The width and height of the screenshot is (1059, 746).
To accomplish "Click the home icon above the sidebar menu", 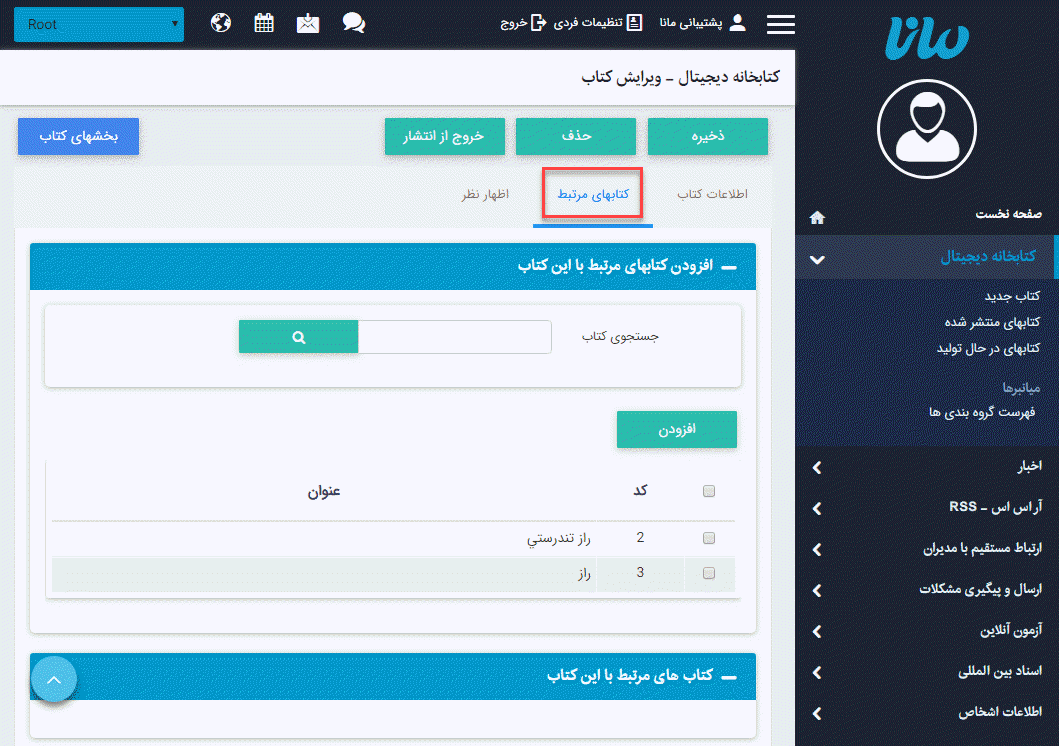I will (x=817, y=216).
